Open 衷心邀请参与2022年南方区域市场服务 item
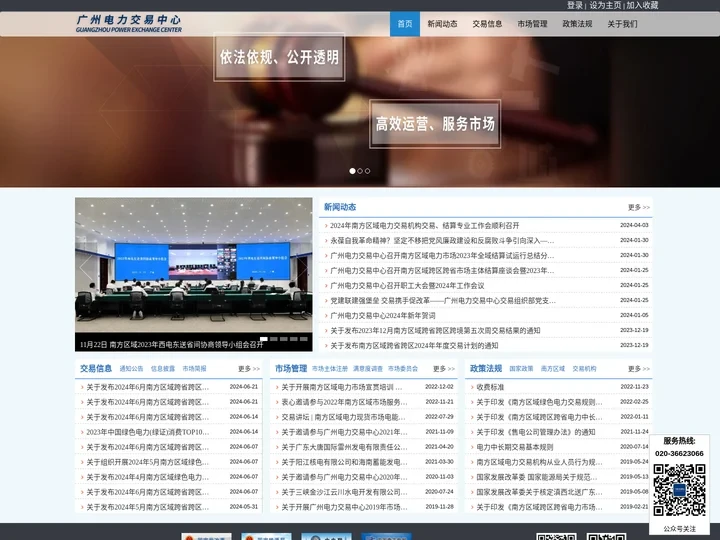 click(x=344, y=402)
